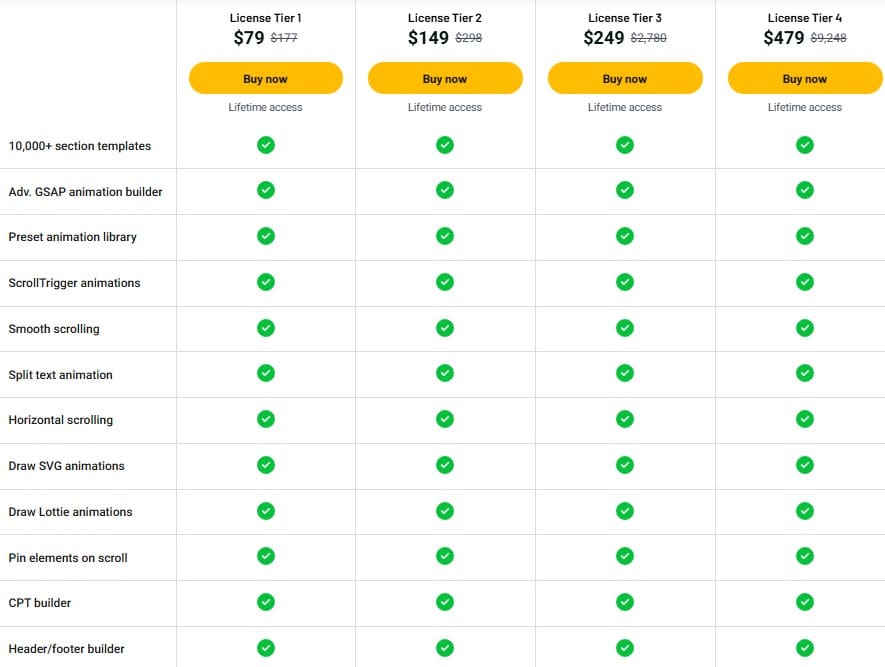885x667 pixels.
Task: Click Buy now under License Tier 2
Action: [445, 77]
